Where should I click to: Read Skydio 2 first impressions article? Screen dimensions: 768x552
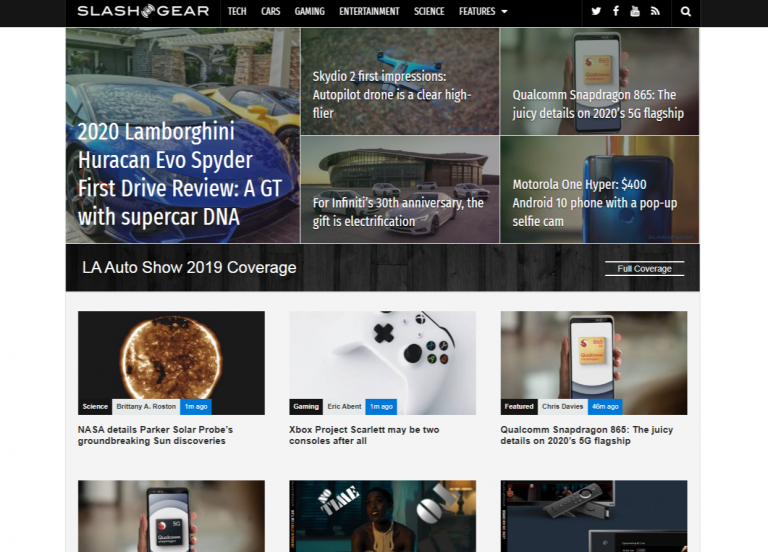tap(400, 81)
